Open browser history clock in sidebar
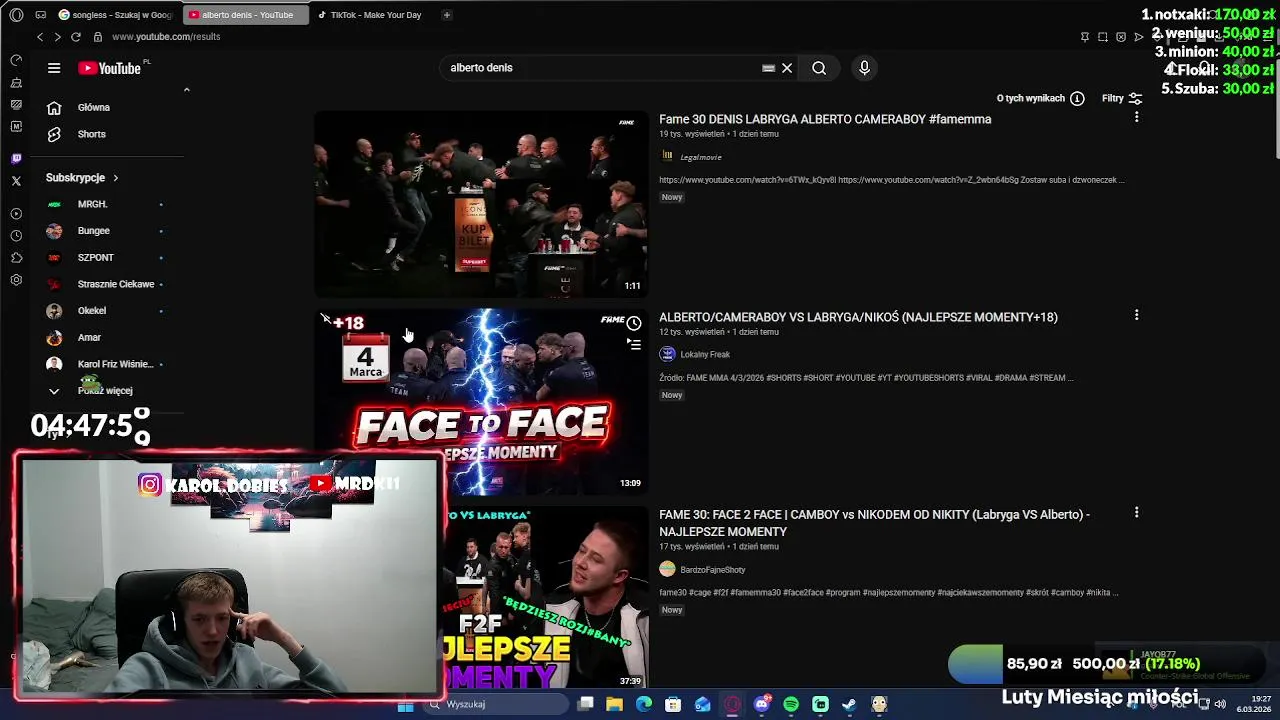The image size is (1280, 720). [x=16, y=236]
